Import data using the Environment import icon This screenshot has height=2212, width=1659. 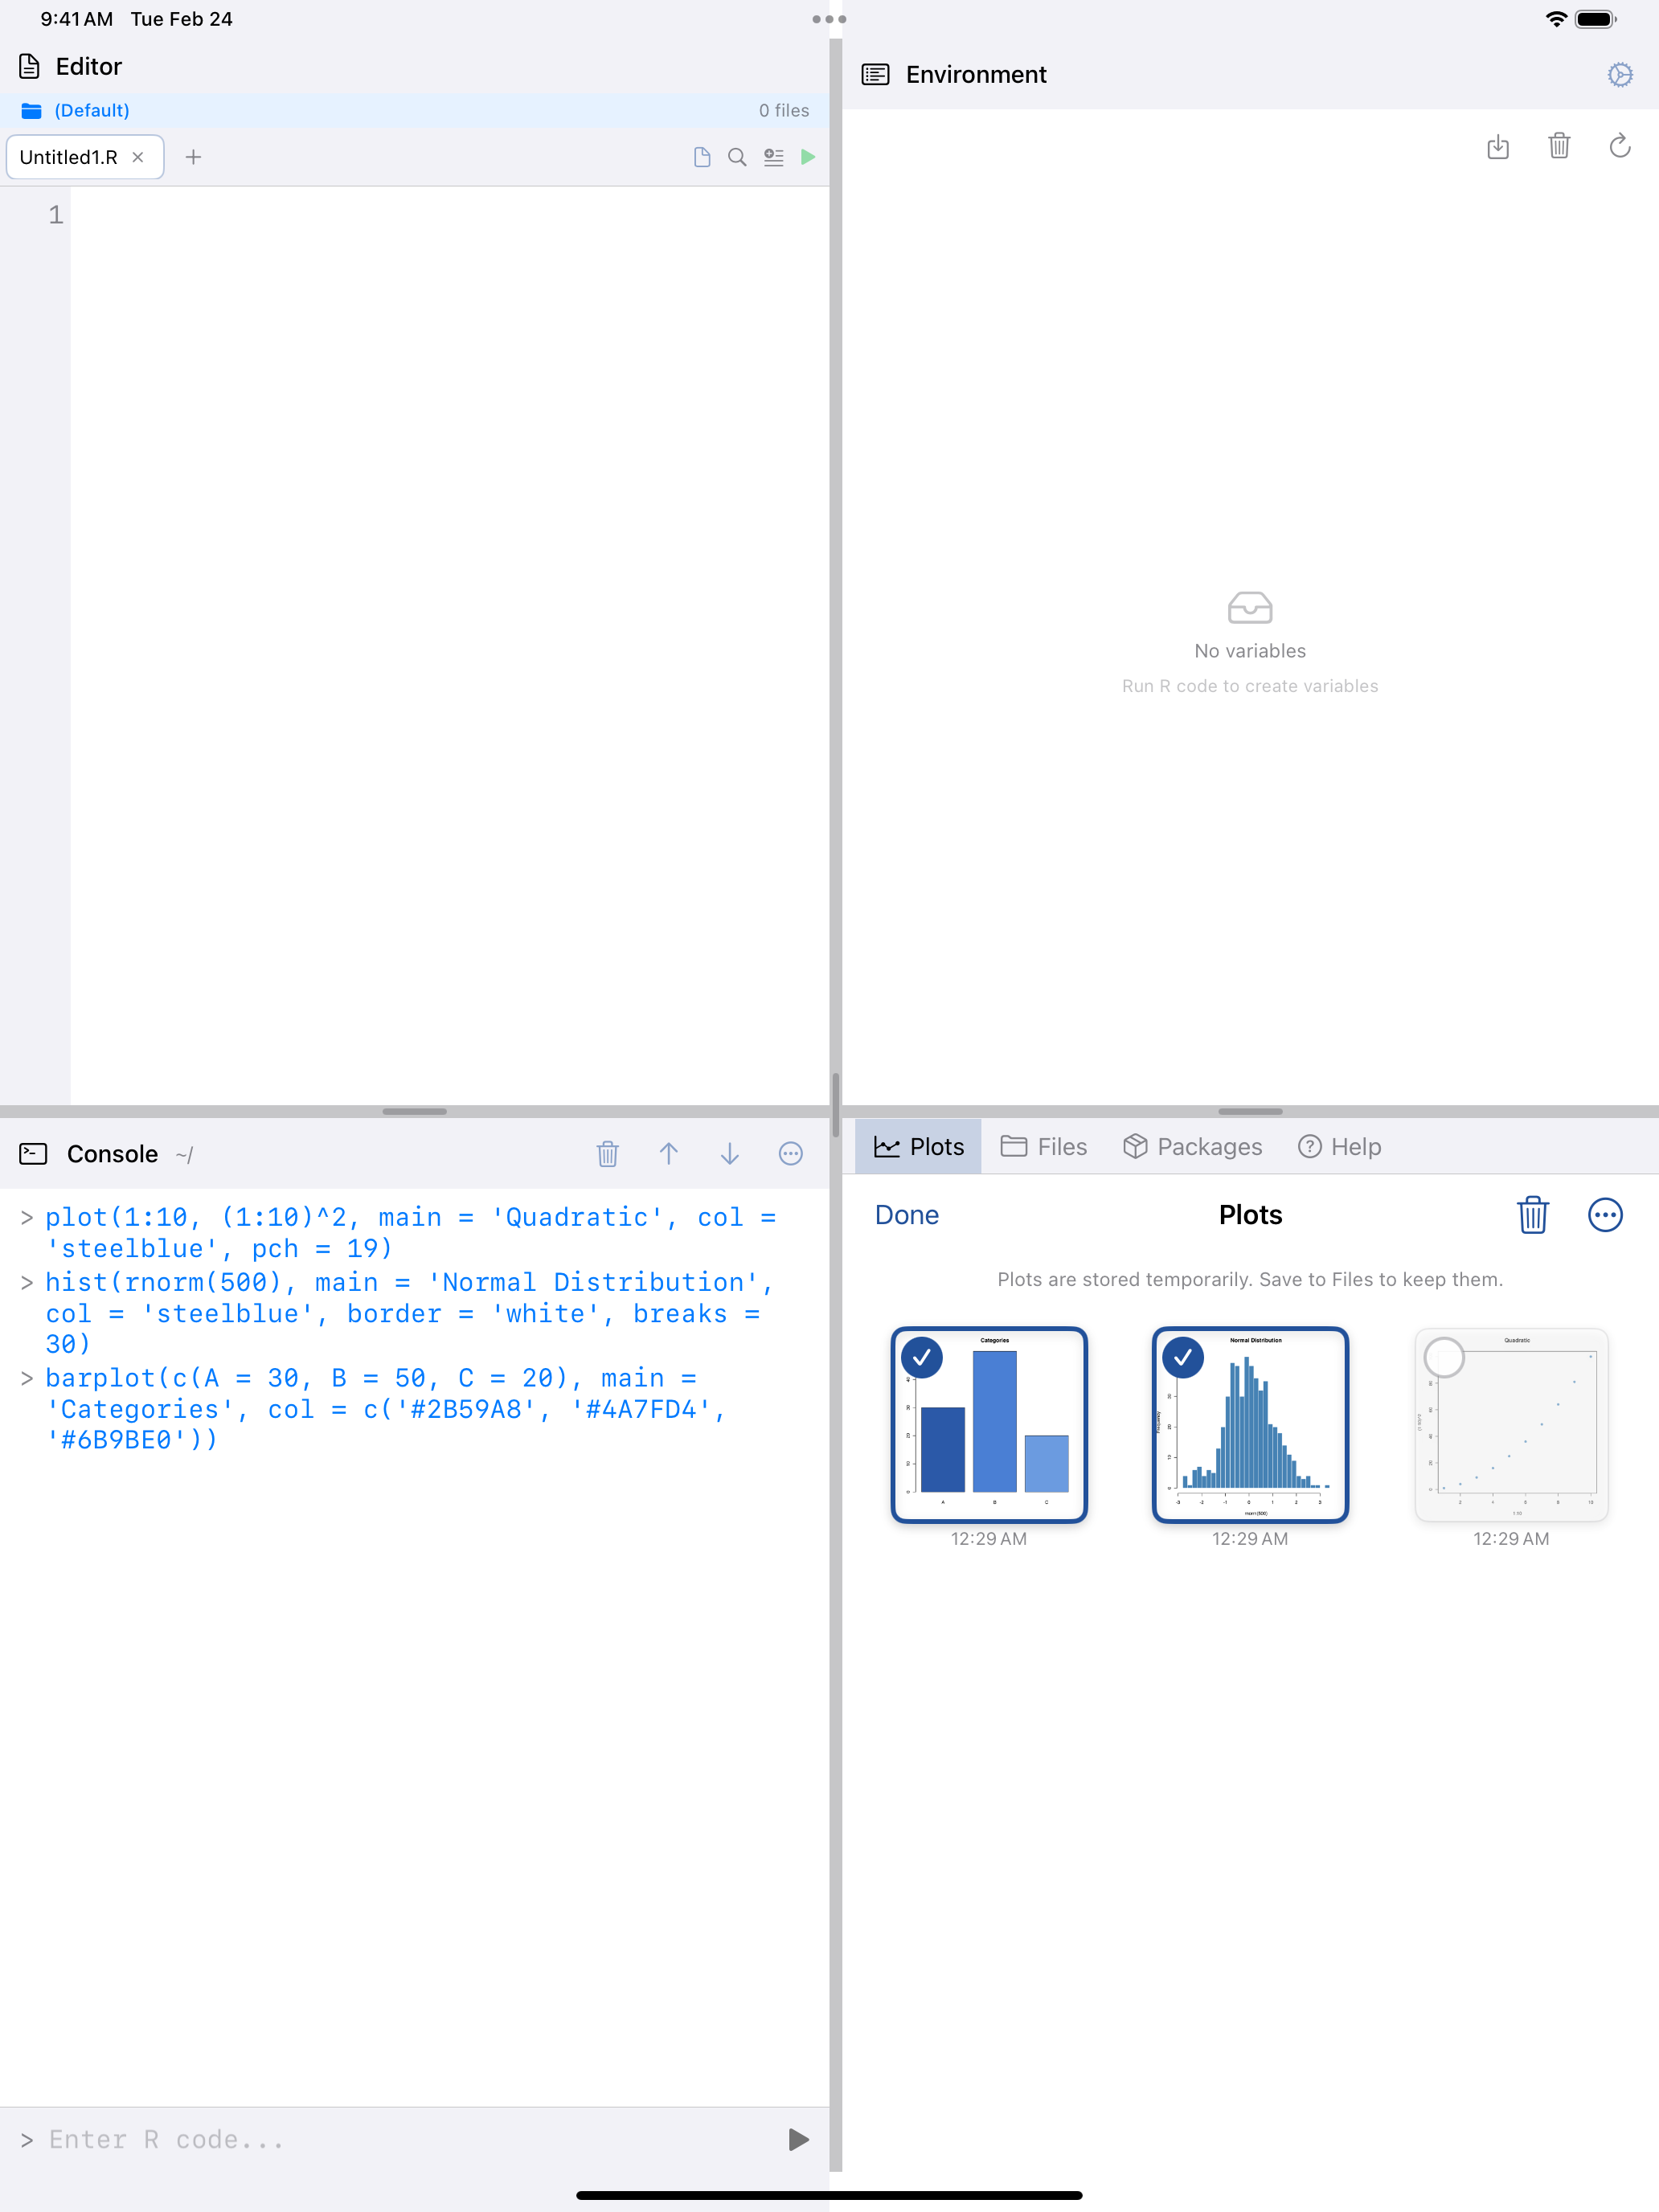[x=1498, y=147]
